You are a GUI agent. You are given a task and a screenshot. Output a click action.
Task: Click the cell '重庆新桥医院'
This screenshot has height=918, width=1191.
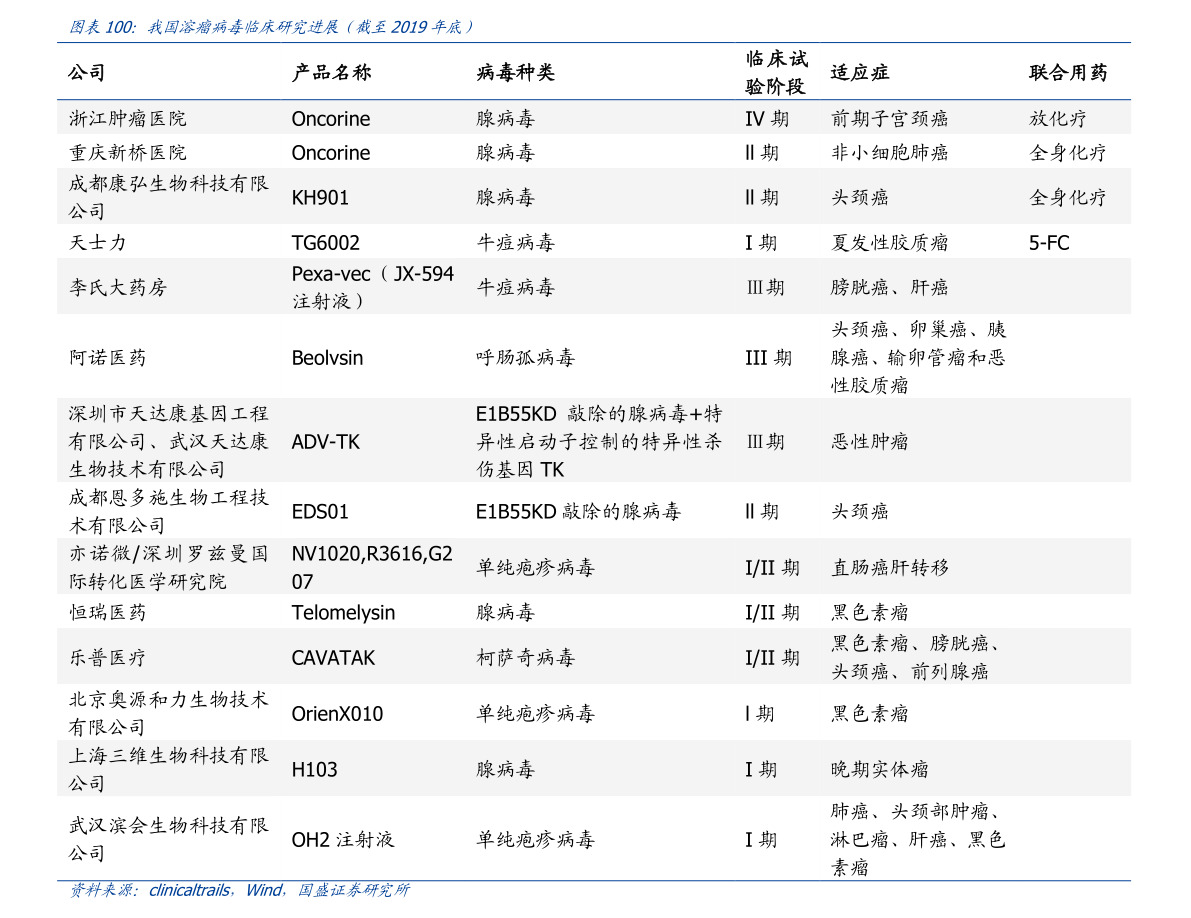tap(128, 153)
